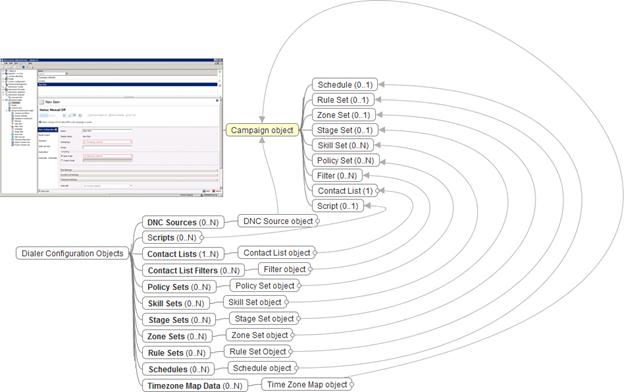Select the Schedule object node
This screenshot has height=392, width=624.
coord(262,368)
